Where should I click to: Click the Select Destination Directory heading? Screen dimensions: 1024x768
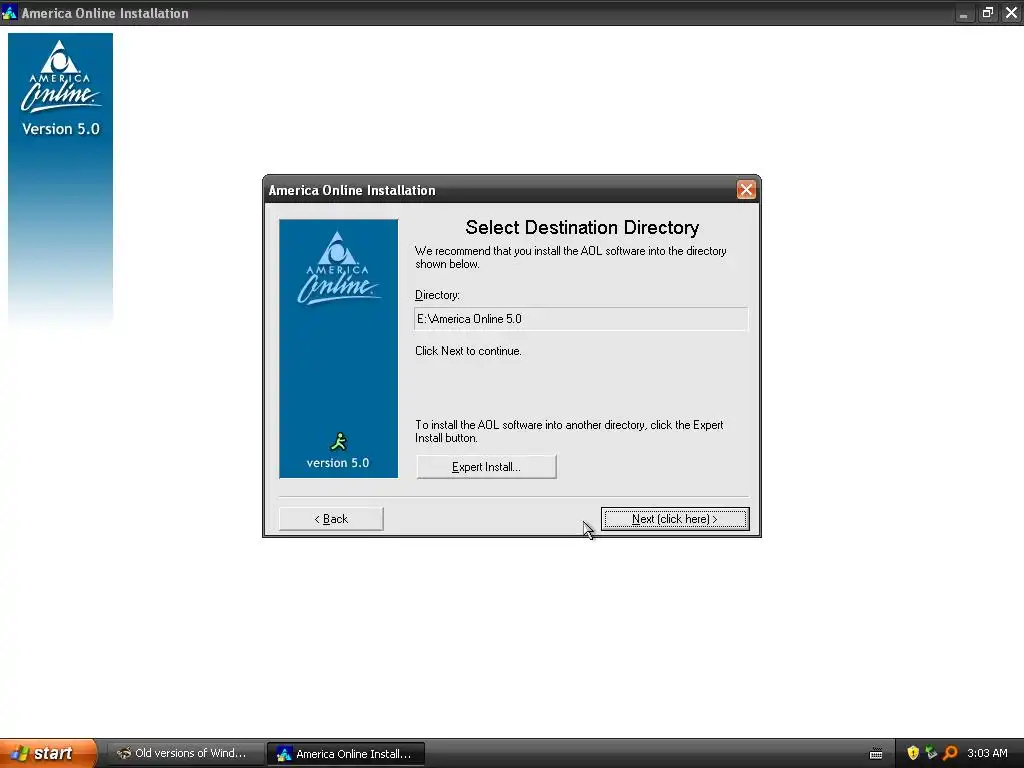[582, 227]
